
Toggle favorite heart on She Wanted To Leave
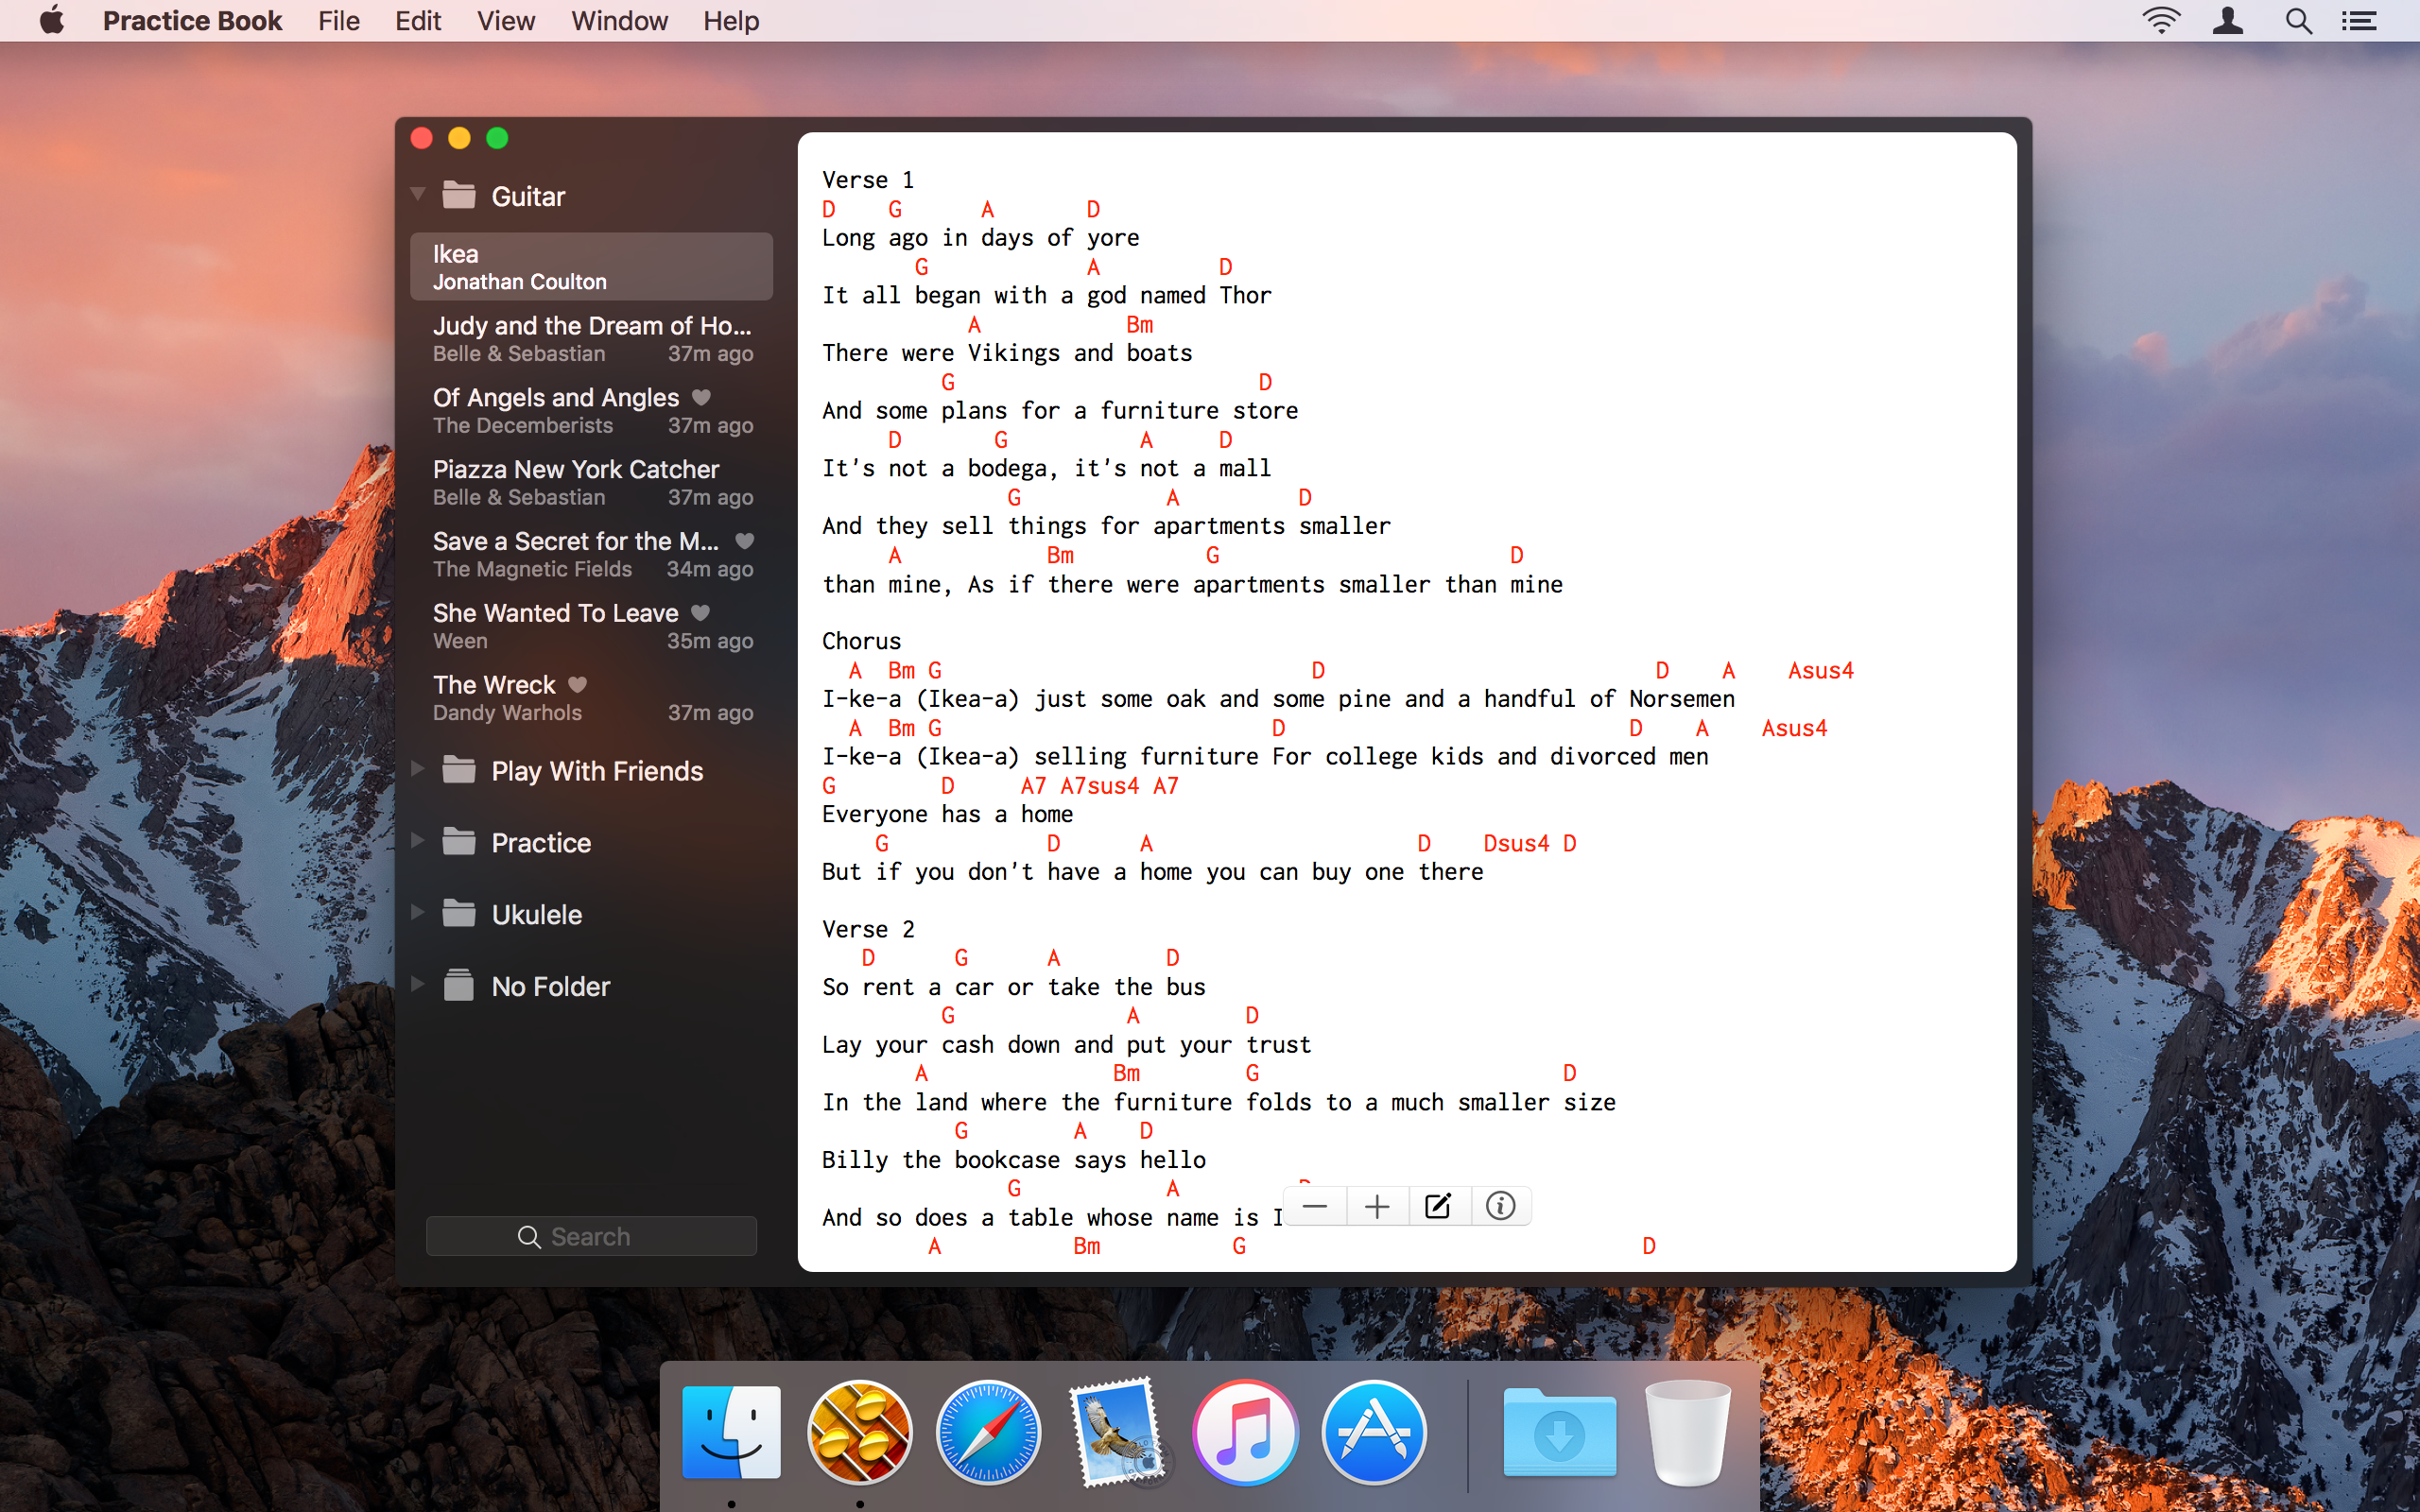coord(701,612)
